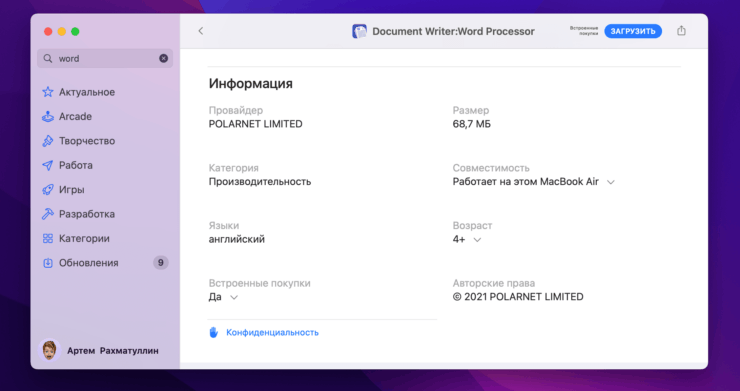The width and height of the screenshot is (740, 391).
Task: Click the language value английский
Action: click(236, 239)
